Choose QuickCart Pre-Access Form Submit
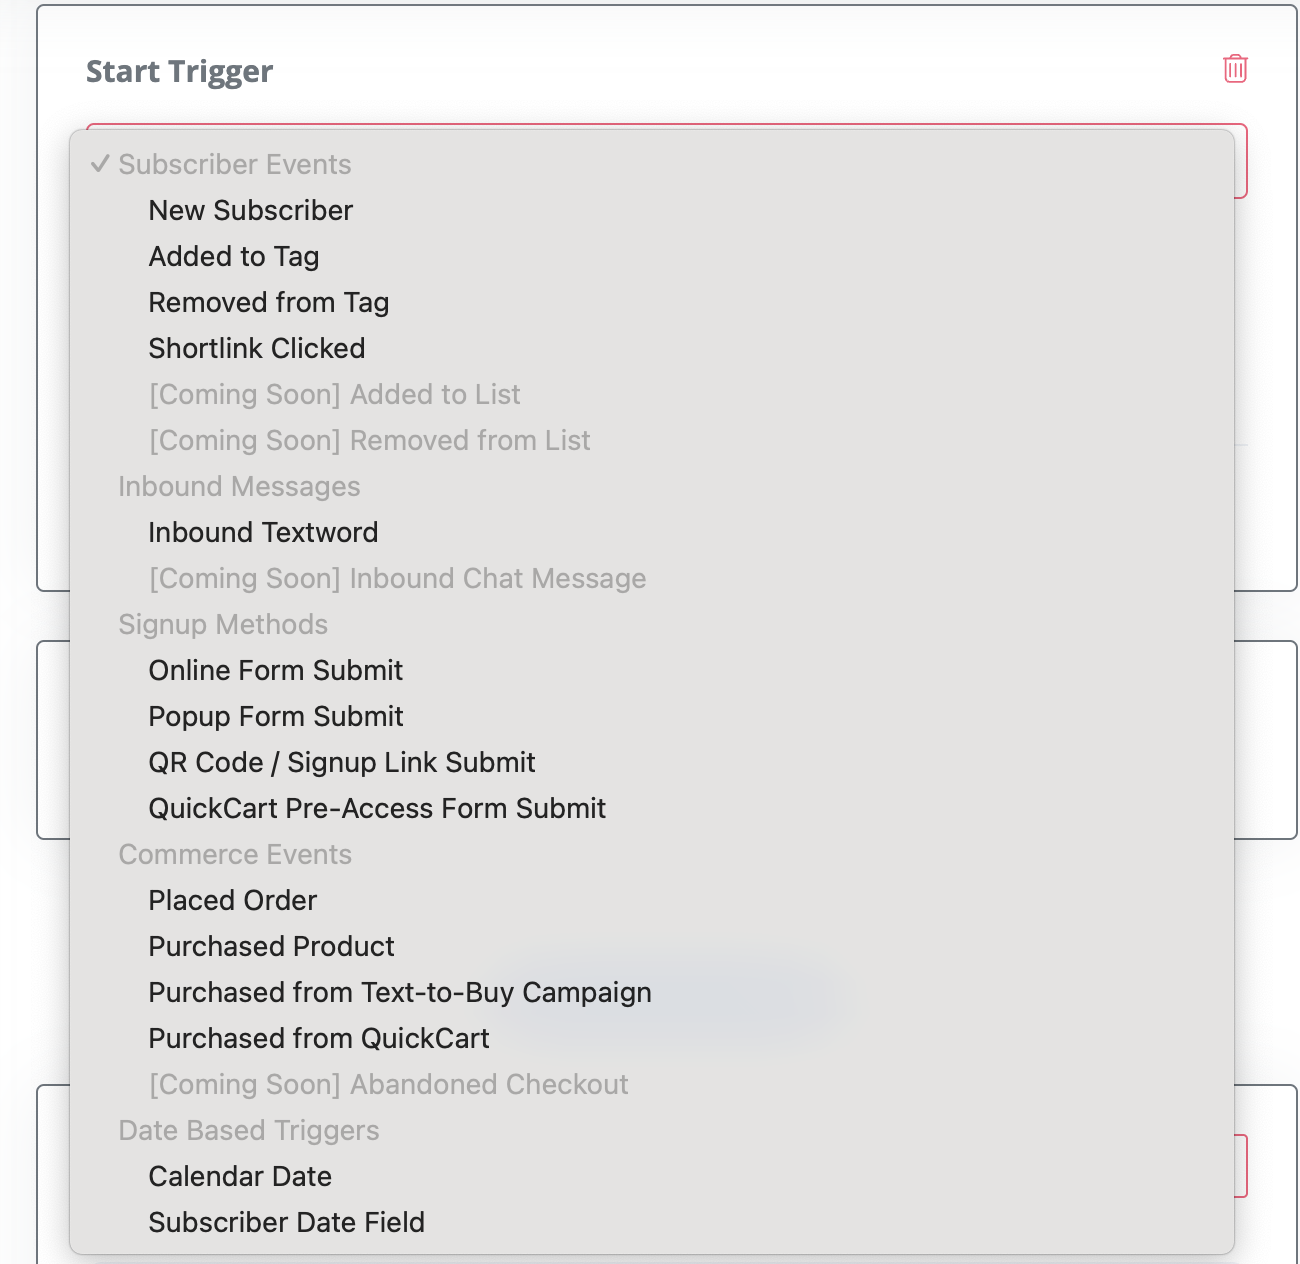 pyautogui.click(x=377, y=808)
